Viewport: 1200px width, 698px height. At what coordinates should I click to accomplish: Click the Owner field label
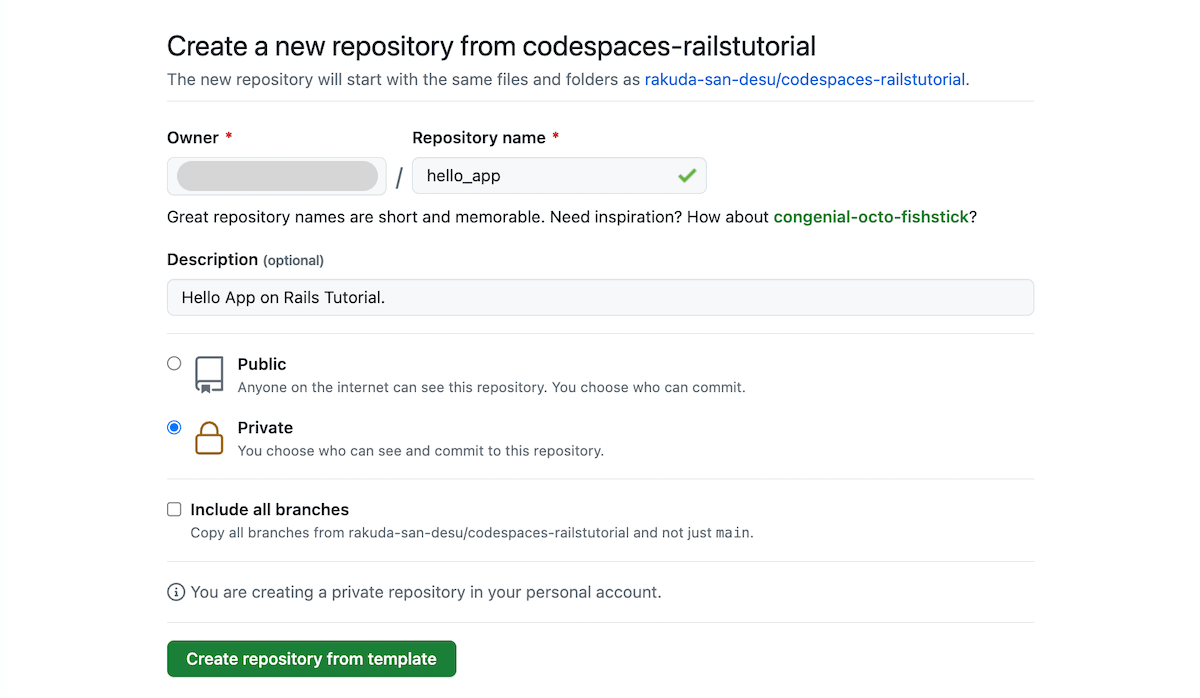(193, 137)
